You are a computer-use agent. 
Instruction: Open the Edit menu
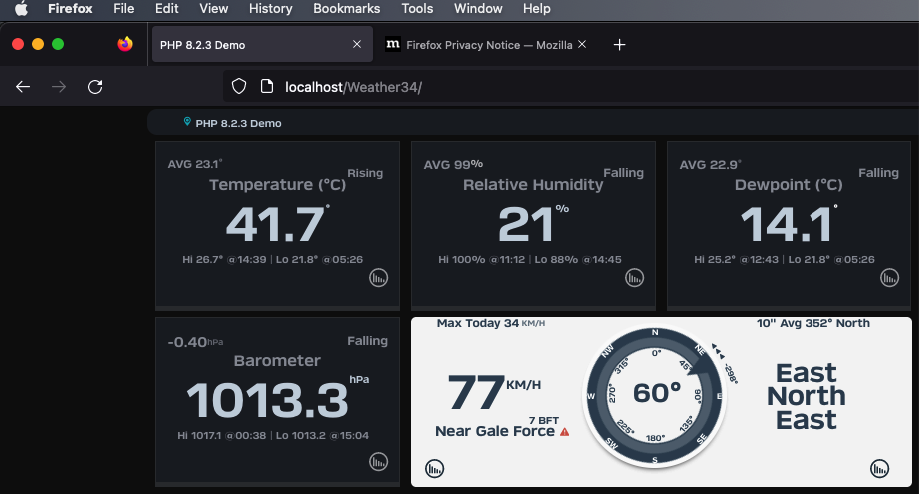tap(166, 9)
